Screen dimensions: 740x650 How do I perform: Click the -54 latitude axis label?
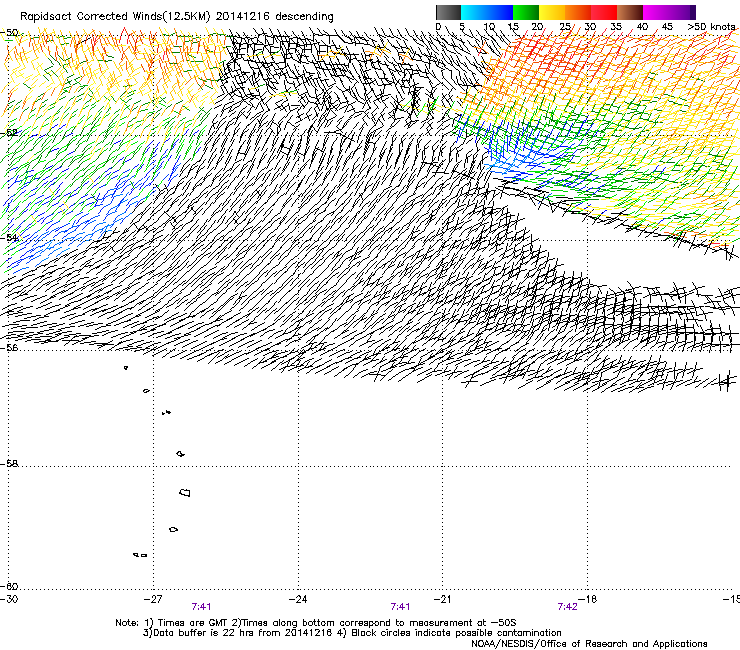(9, 238)
